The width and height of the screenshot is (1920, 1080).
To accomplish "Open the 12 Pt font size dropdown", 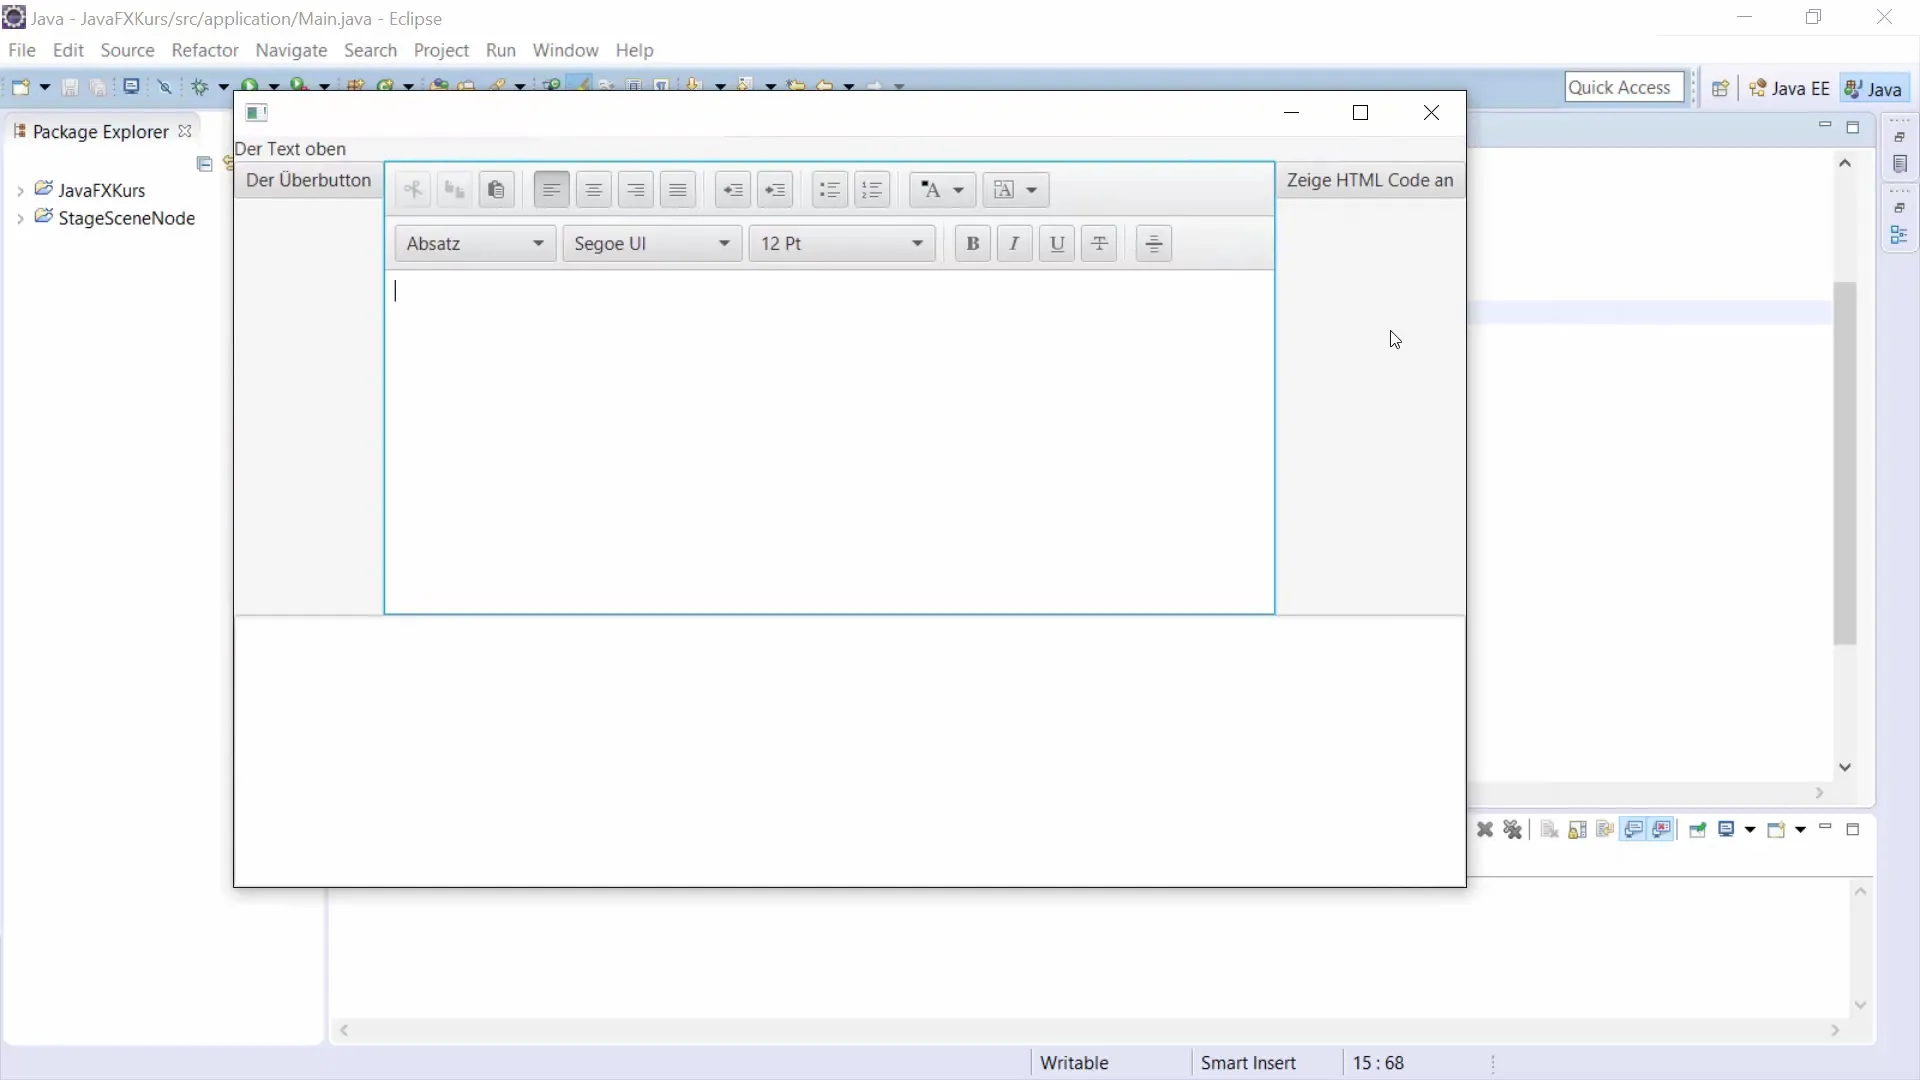I will pos(842,244).
